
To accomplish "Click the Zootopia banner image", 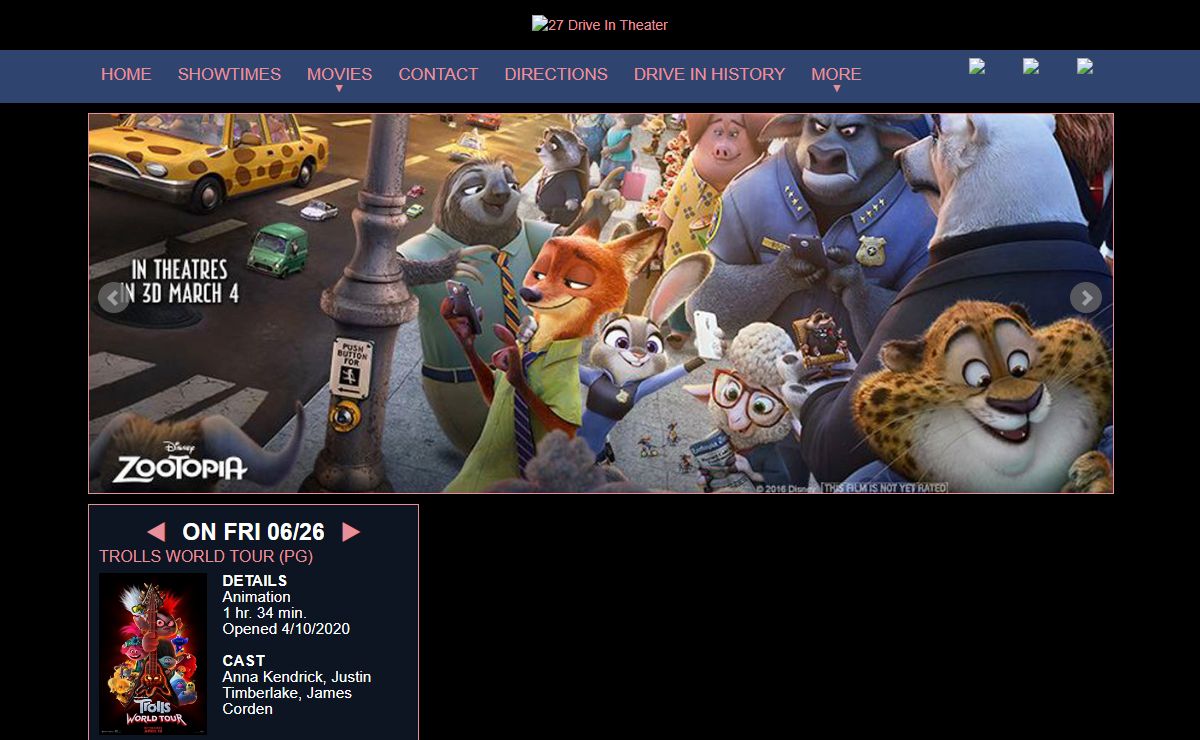I will click(x=601, y=303).
